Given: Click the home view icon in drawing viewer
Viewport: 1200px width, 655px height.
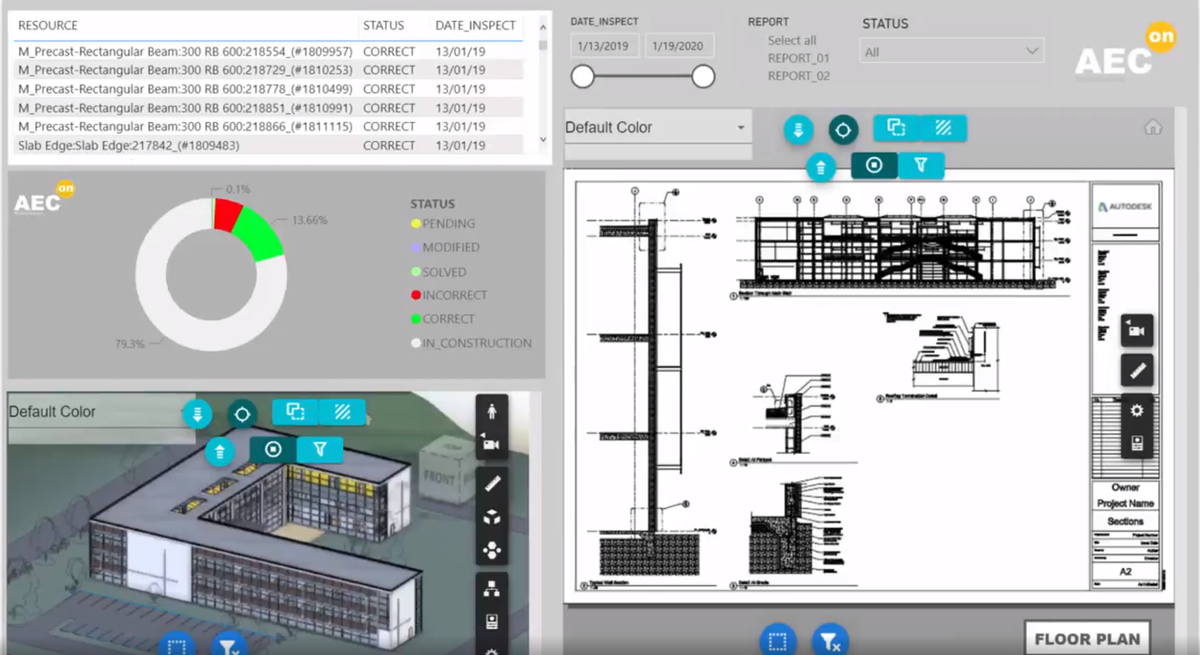Looking at the screenshot, I should [1153, 127].
